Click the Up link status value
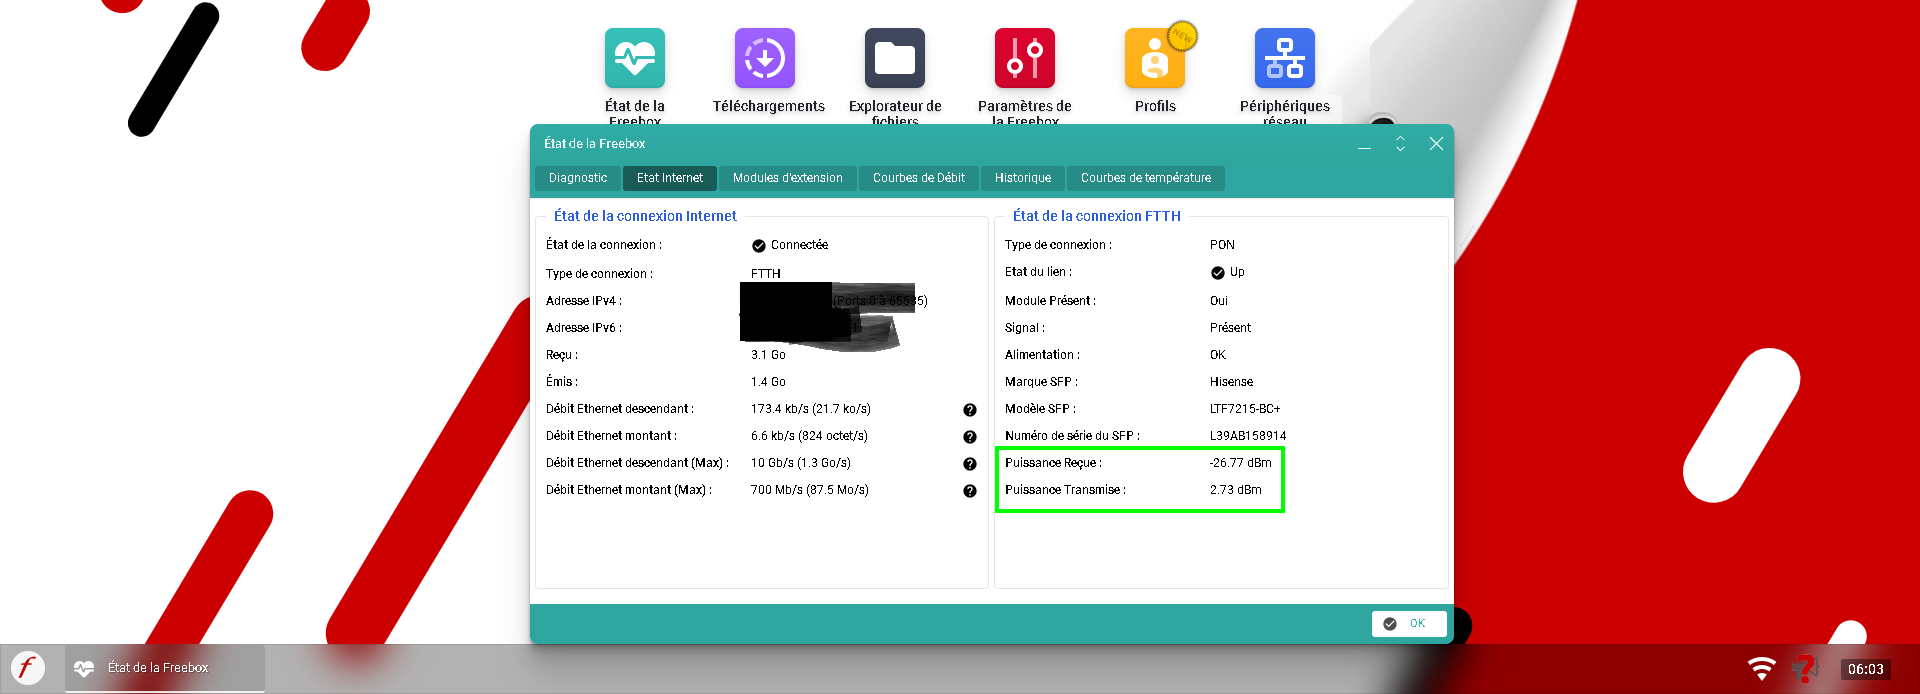 (1237, 272)
